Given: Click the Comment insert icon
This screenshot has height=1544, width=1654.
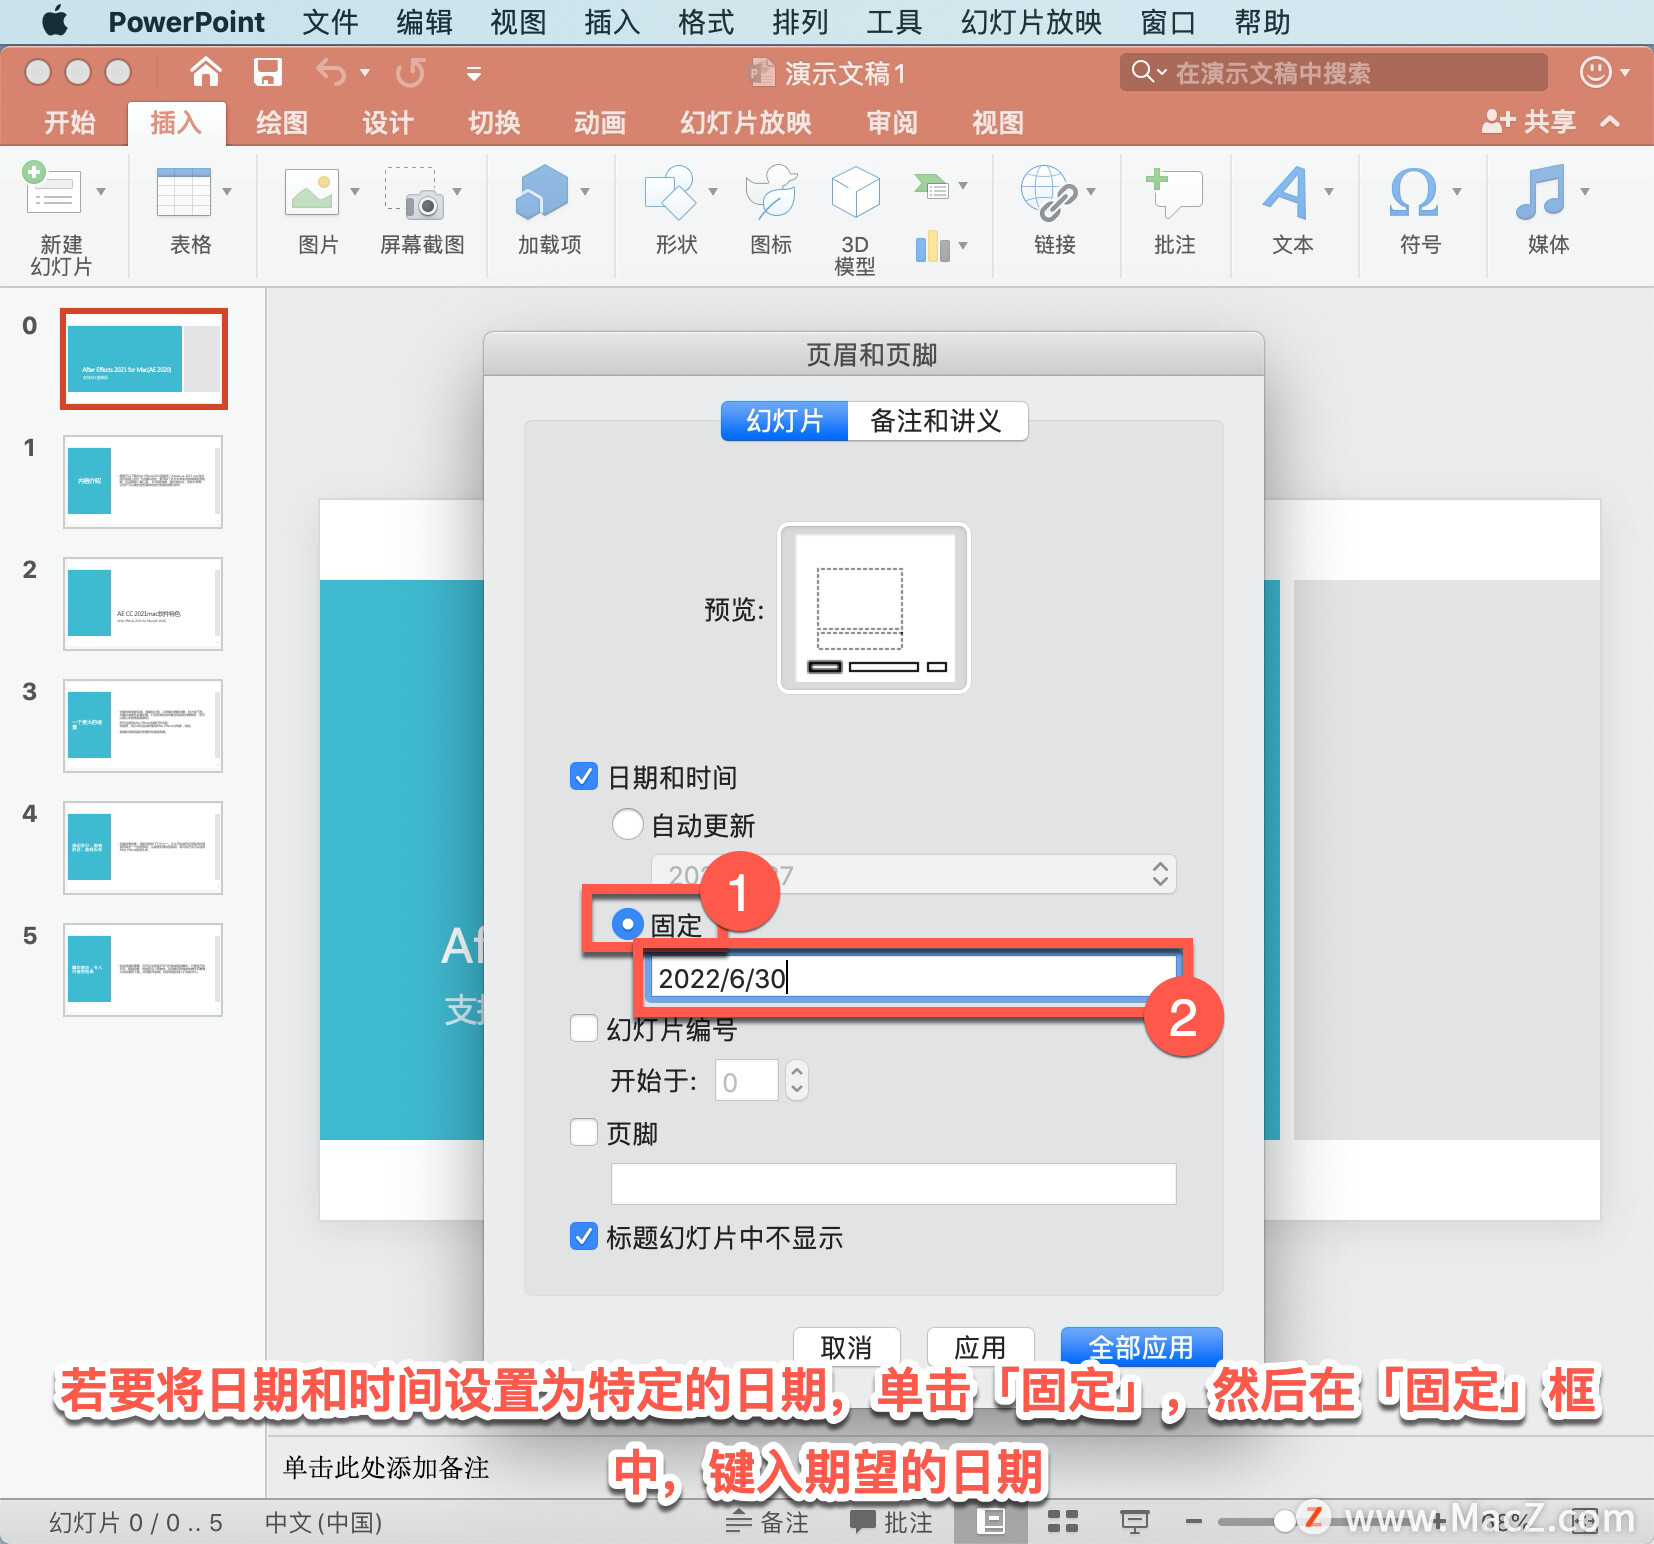Looking at the screenshot, I should (1174, 192).
